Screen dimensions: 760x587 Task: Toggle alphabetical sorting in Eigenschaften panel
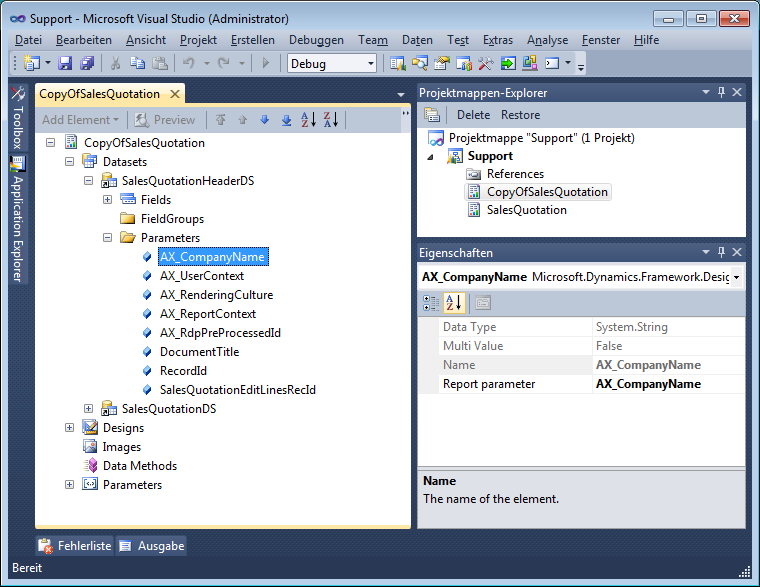(453, 302)
